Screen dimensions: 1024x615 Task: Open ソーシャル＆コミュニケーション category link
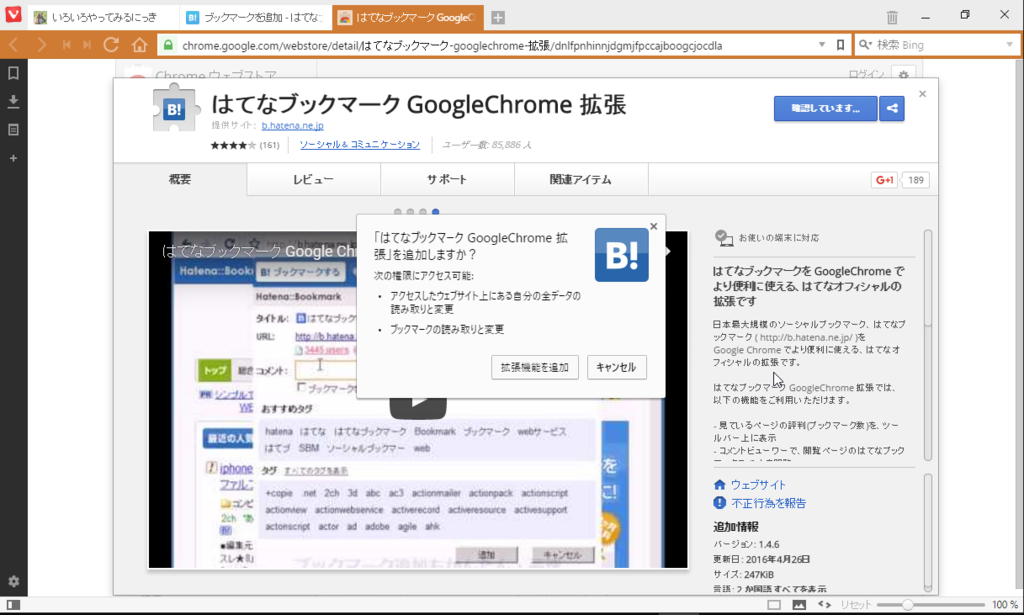coord(359,145)
